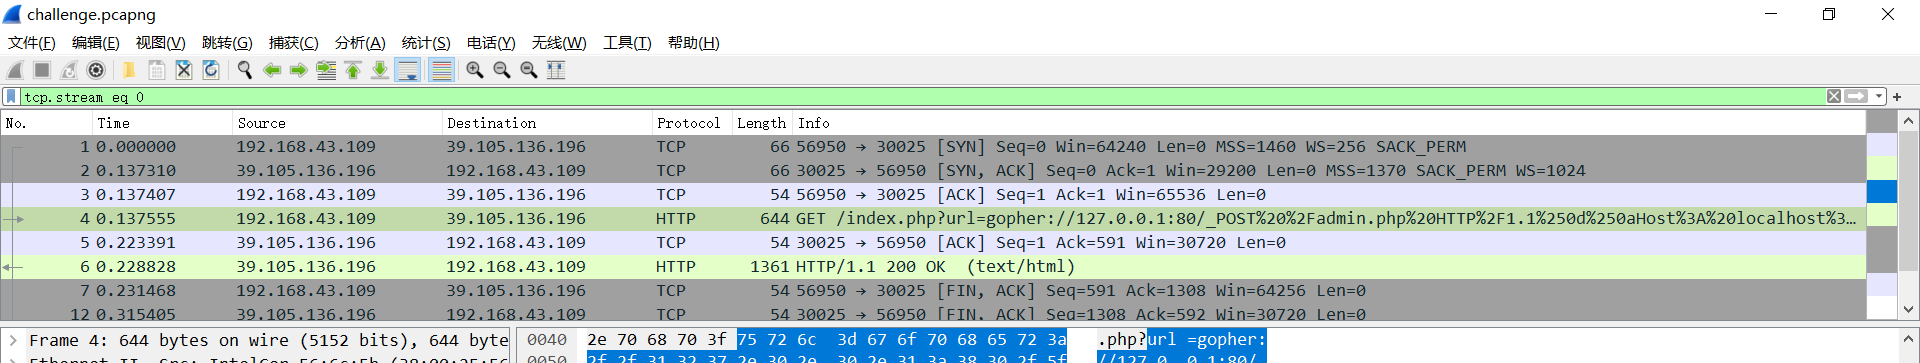
Task: Expand the Frame 4 details tree
Action: pos(13,341)
